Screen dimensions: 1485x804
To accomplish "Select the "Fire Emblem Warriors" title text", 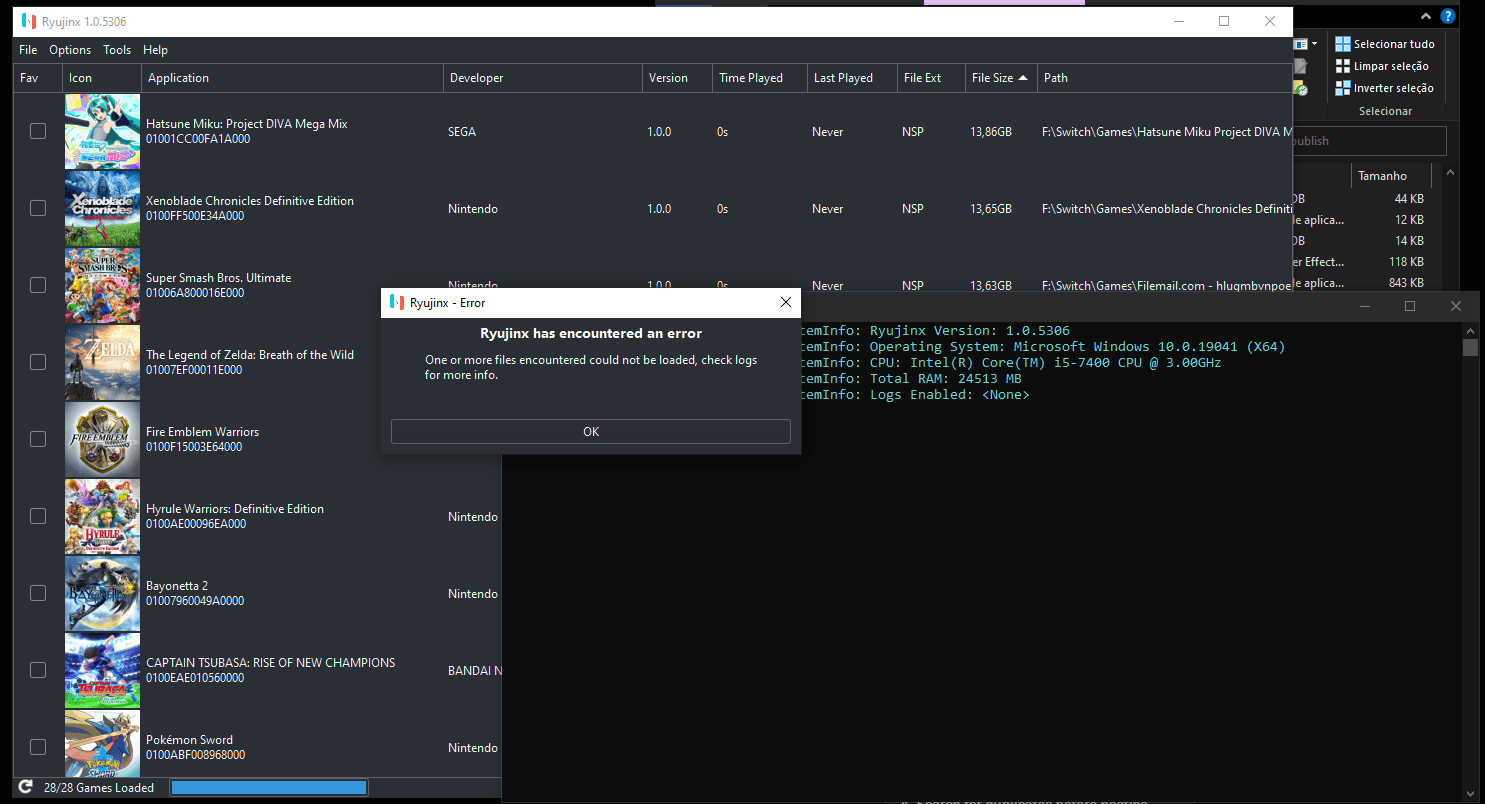I will (x=202, y=432).
